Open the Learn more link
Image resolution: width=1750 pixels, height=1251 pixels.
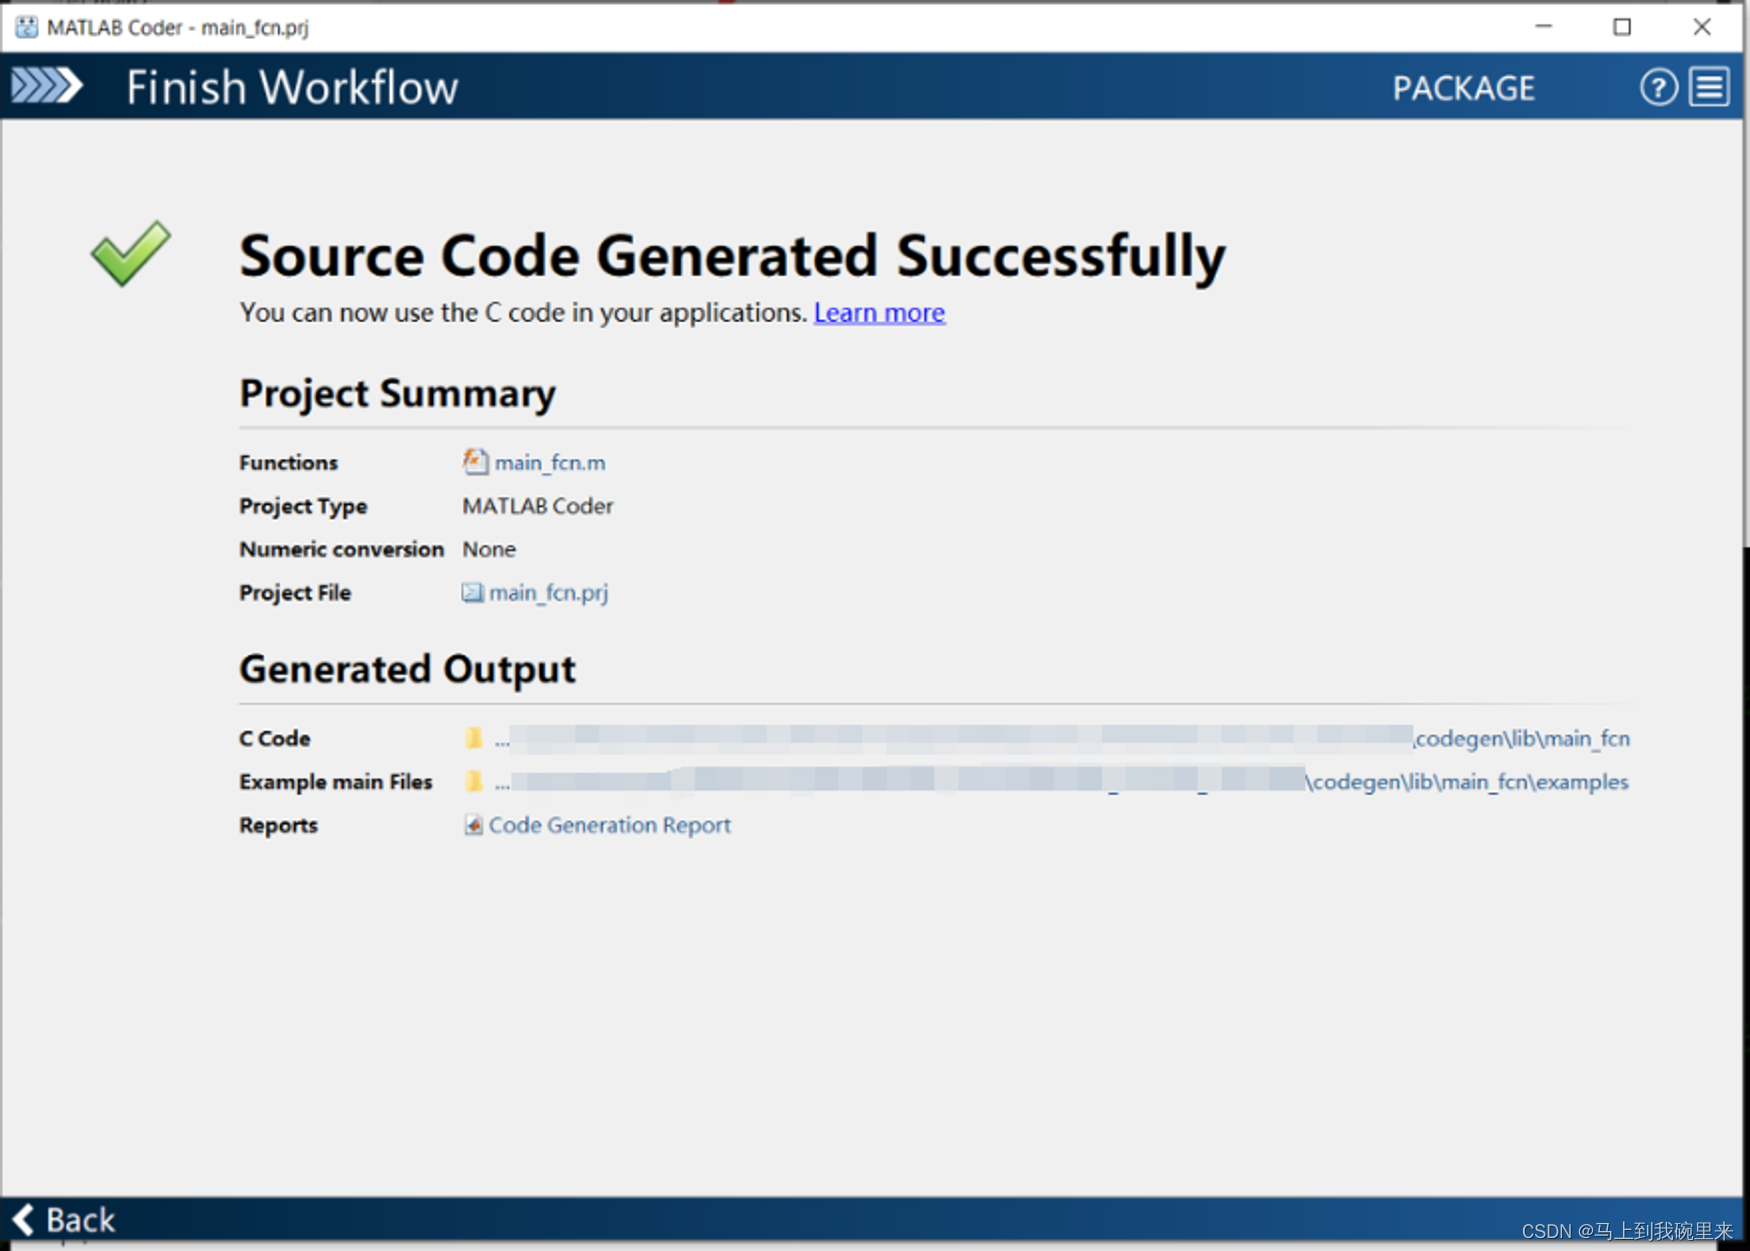(879, 313)
